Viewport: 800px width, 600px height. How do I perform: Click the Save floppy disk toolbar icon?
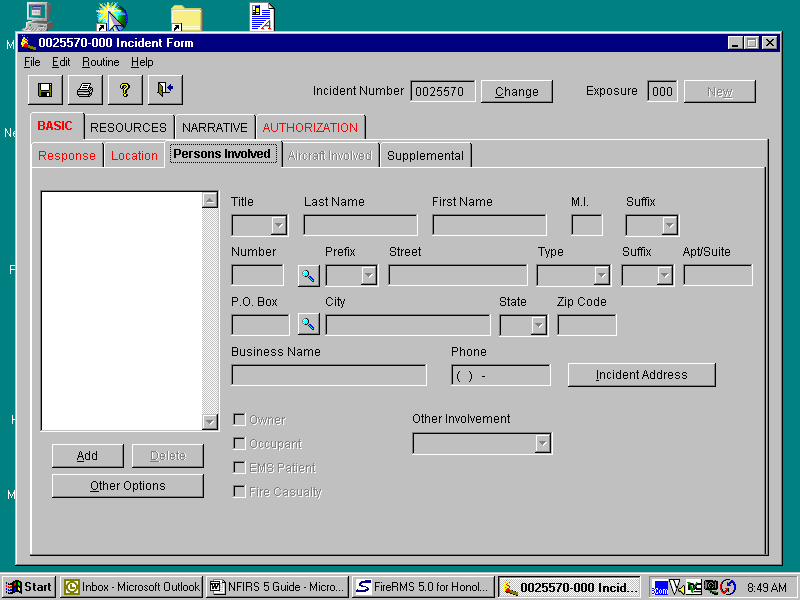[x=45, y=90]
